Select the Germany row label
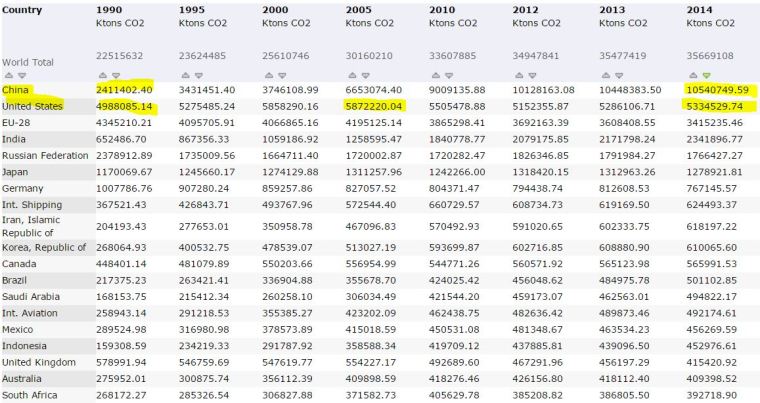 (x=22, y=188)
